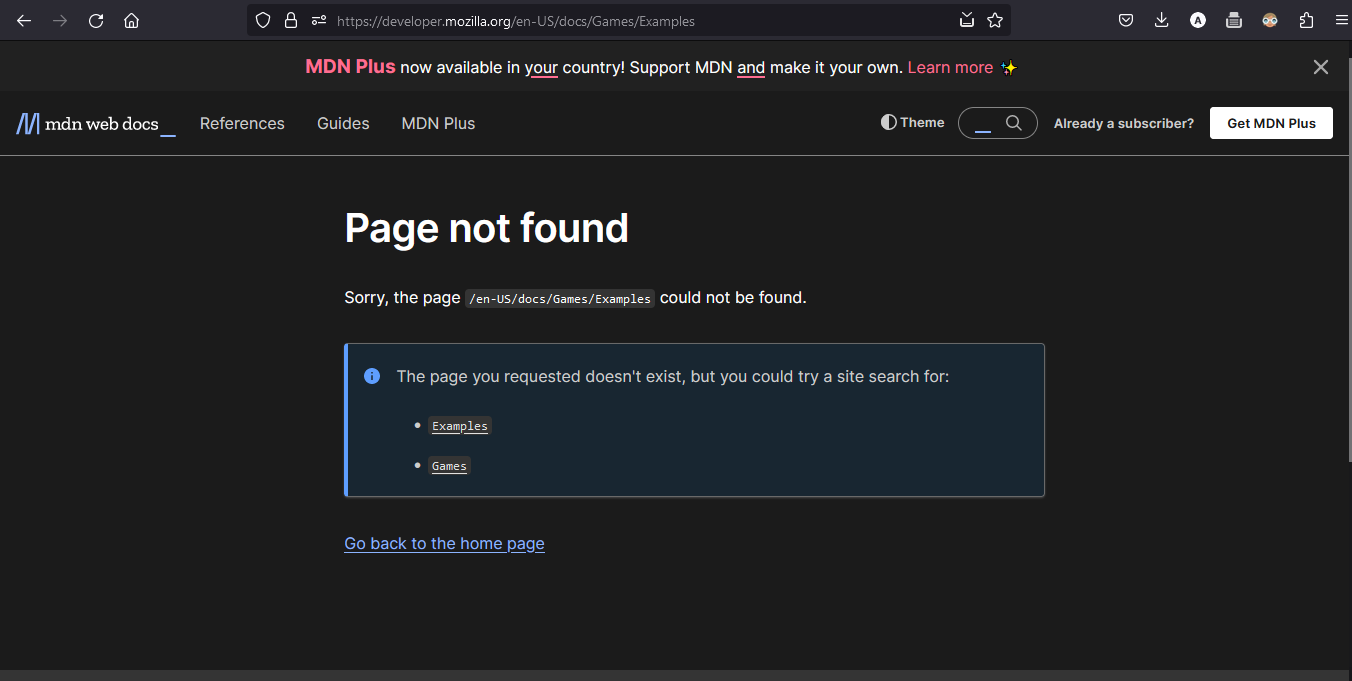Open the Firefox downloads panel
The image size is (1352, 681).
click(x=1161, y=20)
